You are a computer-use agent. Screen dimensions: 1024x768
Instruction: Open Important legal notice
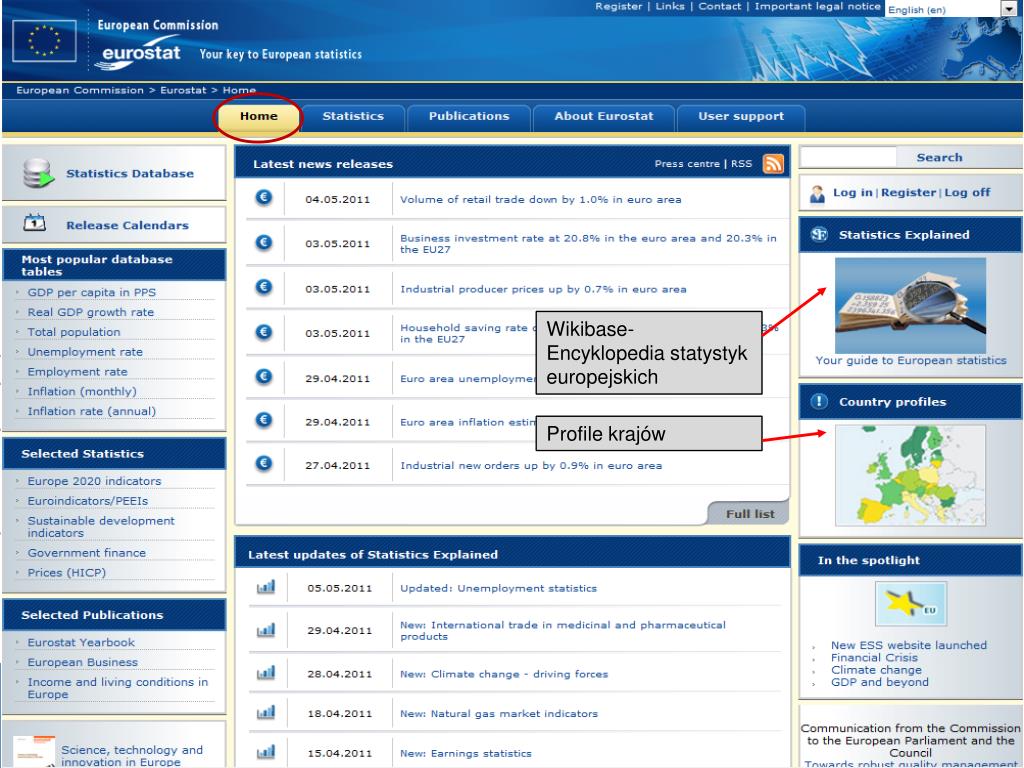click(818, 7)
